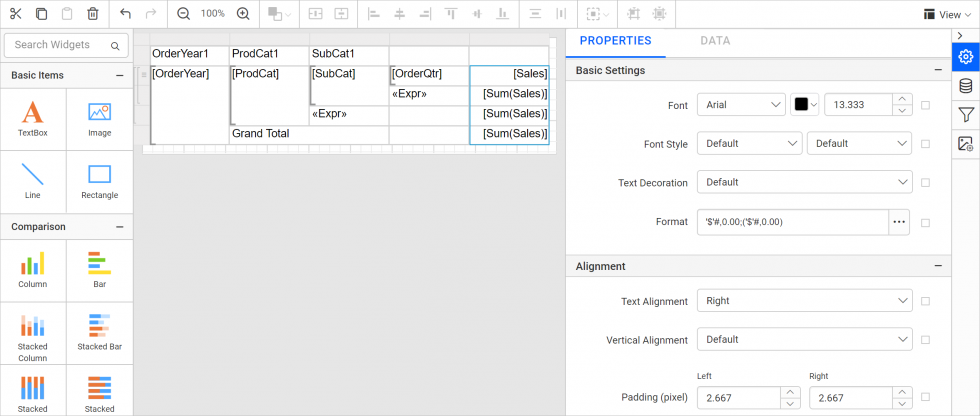Select the Rectangle widget

click(99, 181)
